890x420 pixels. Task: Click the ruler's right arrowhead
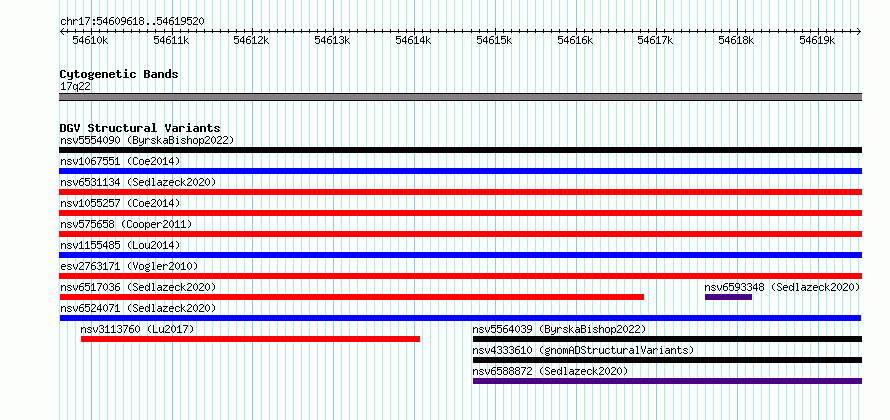pos(859,32)
